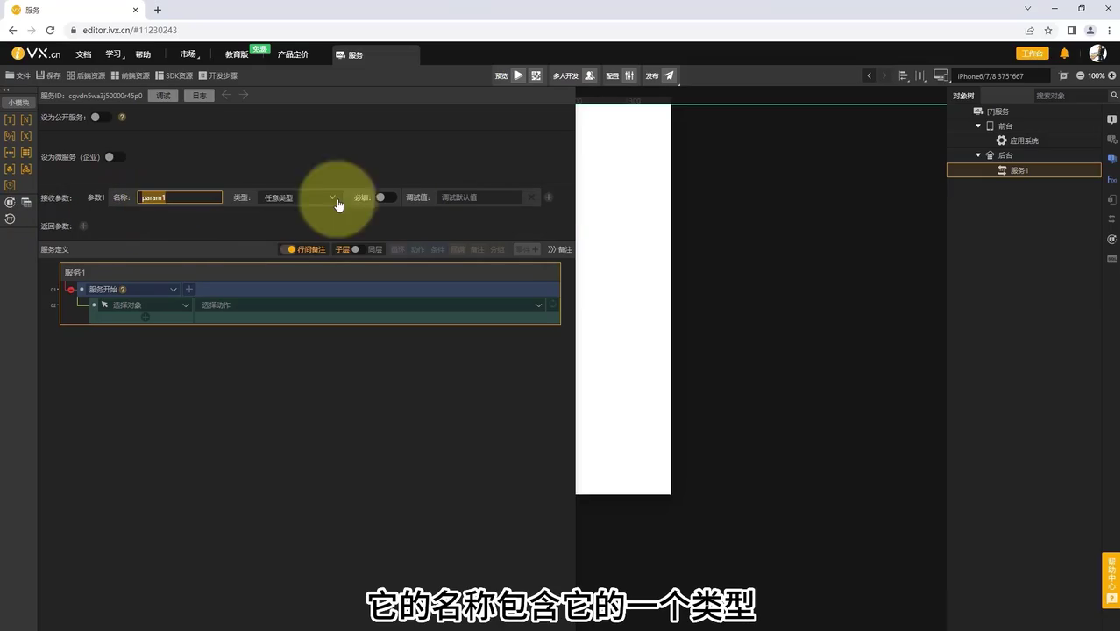This screenshot has height=631, width=1120.
Task: Click the back arrow beside 日志
Action: pyautogui.click(x=226, y=94)
